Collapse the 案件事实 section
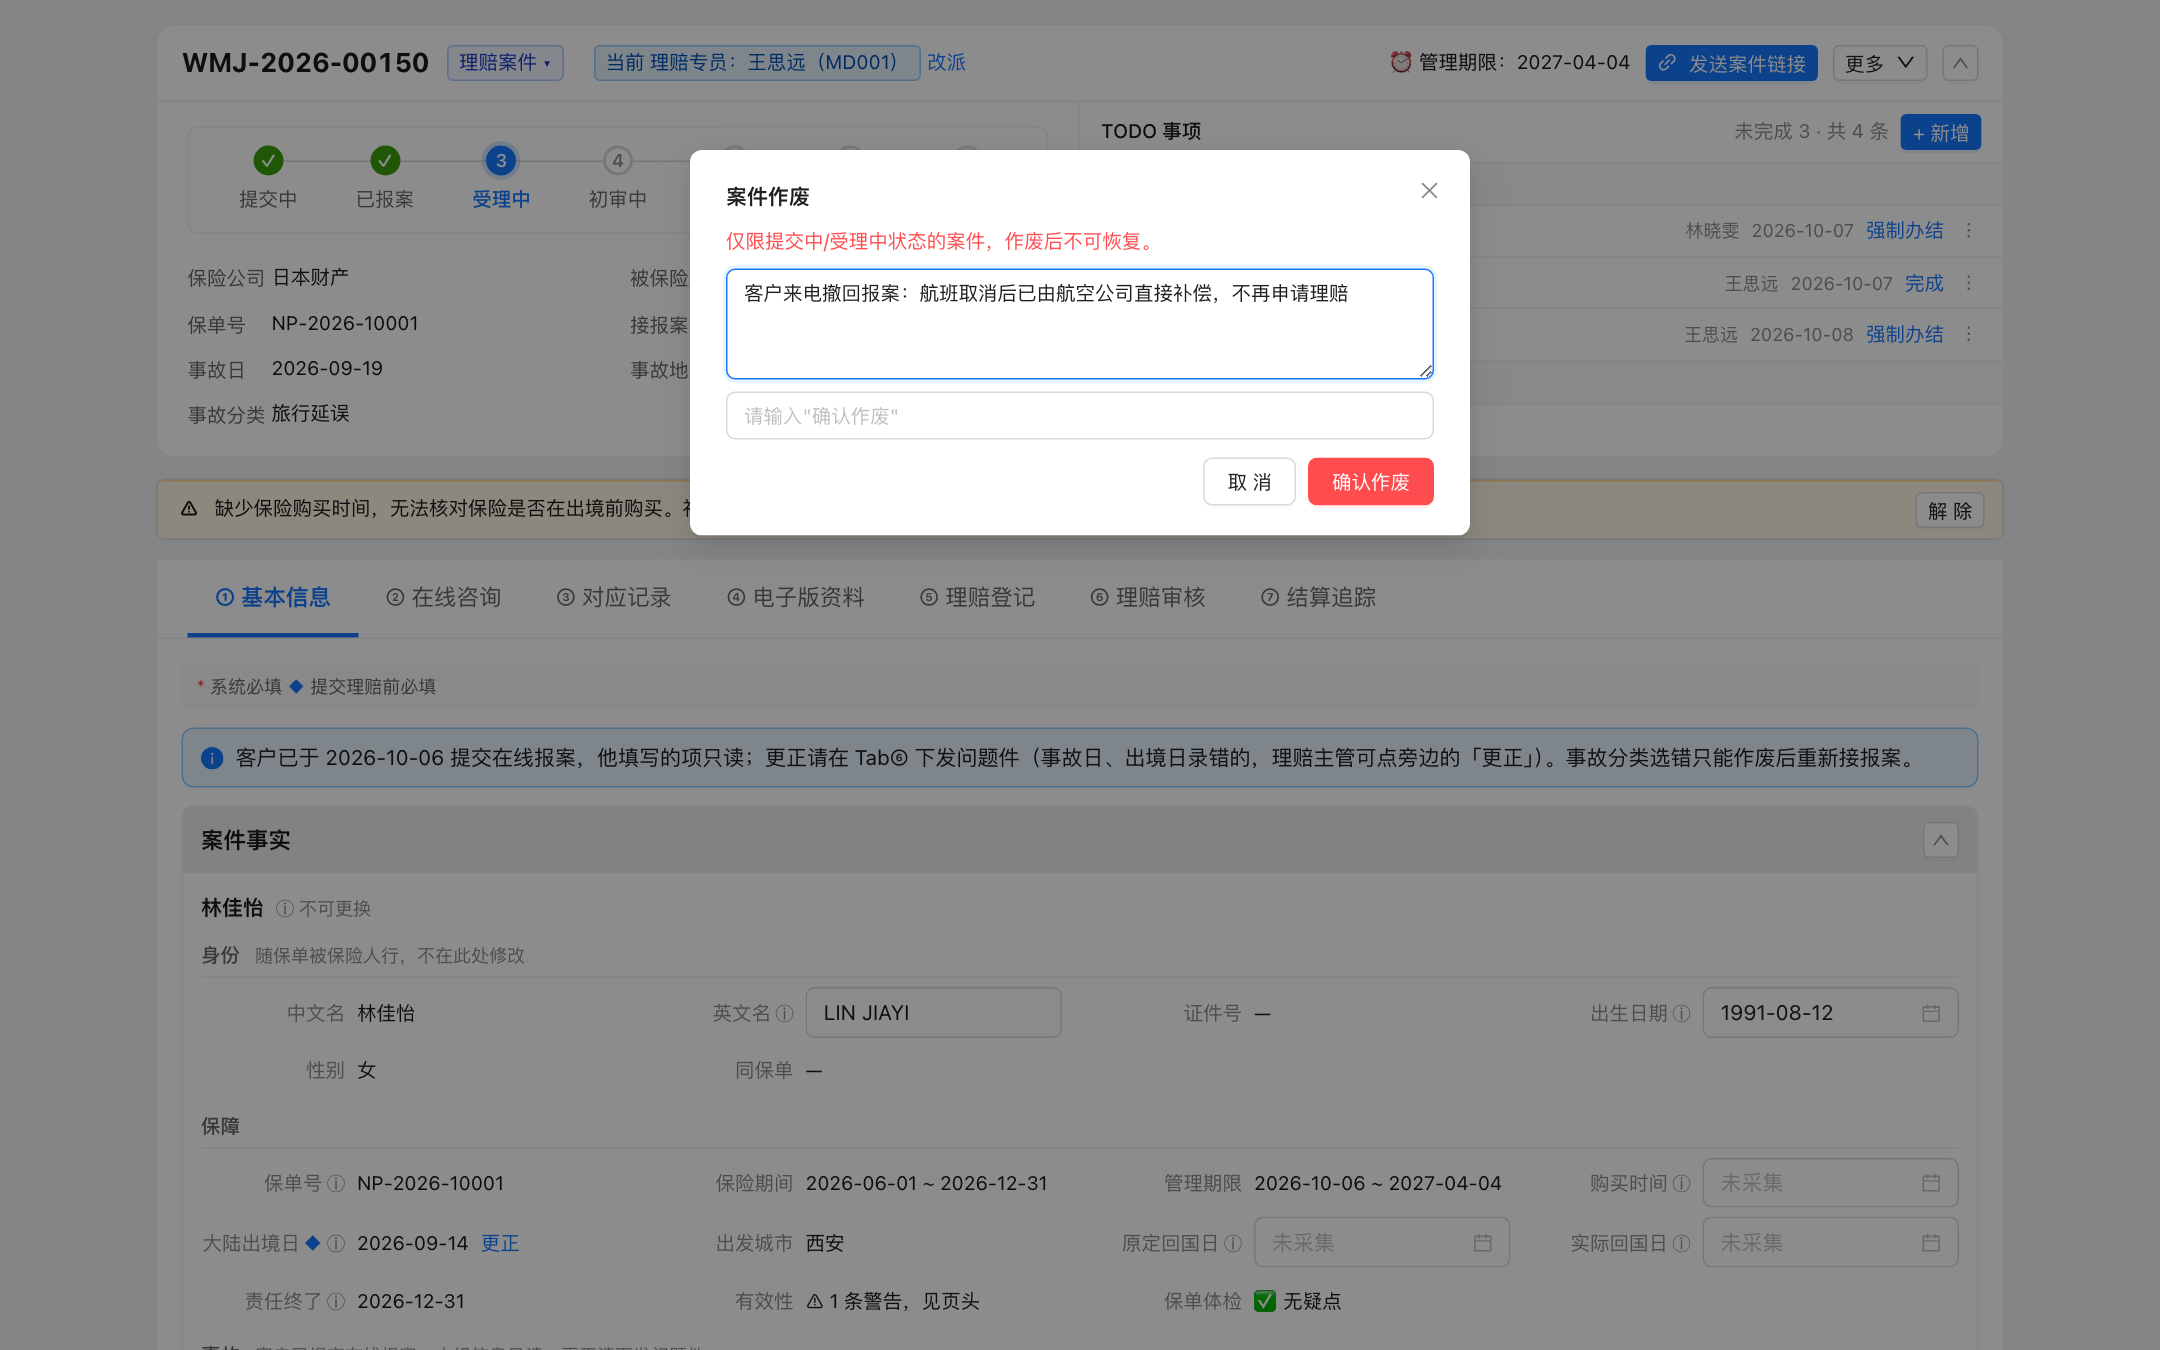 1940,841
